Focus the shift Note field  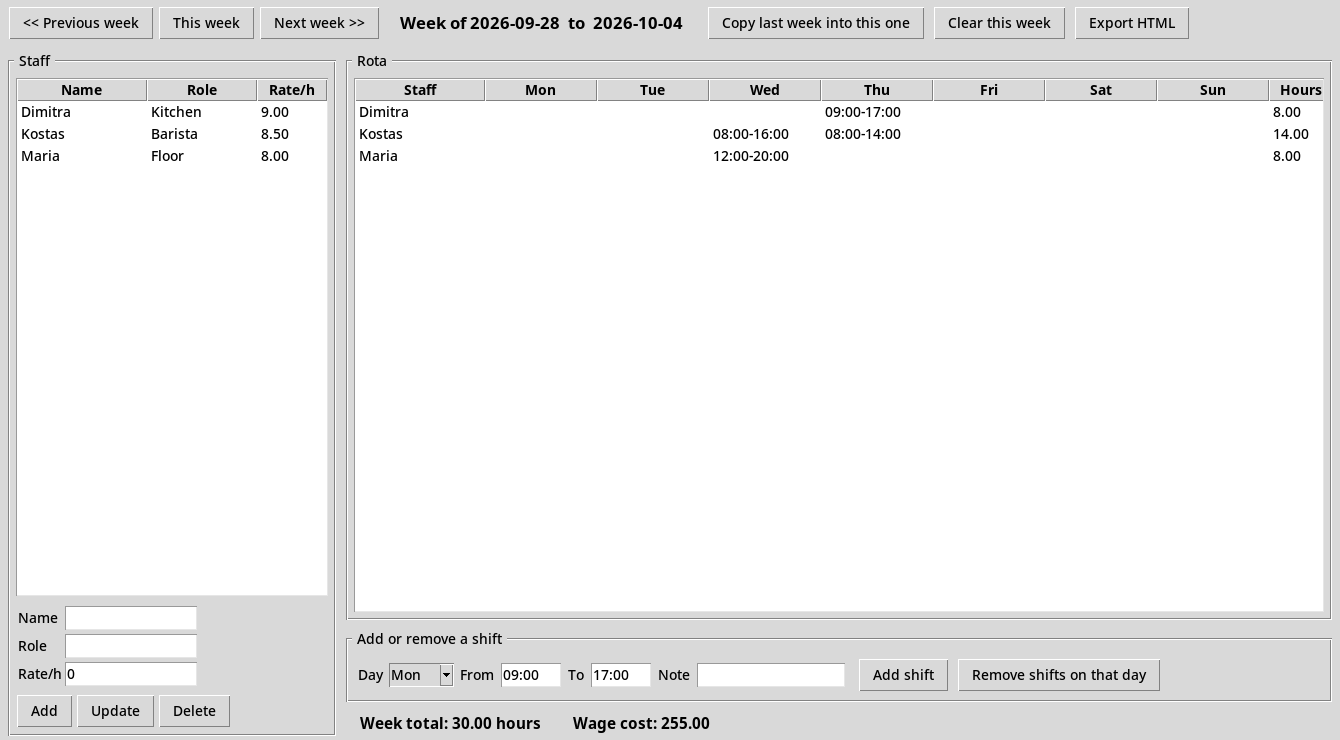pyautogui.click(x=771, y=675)
